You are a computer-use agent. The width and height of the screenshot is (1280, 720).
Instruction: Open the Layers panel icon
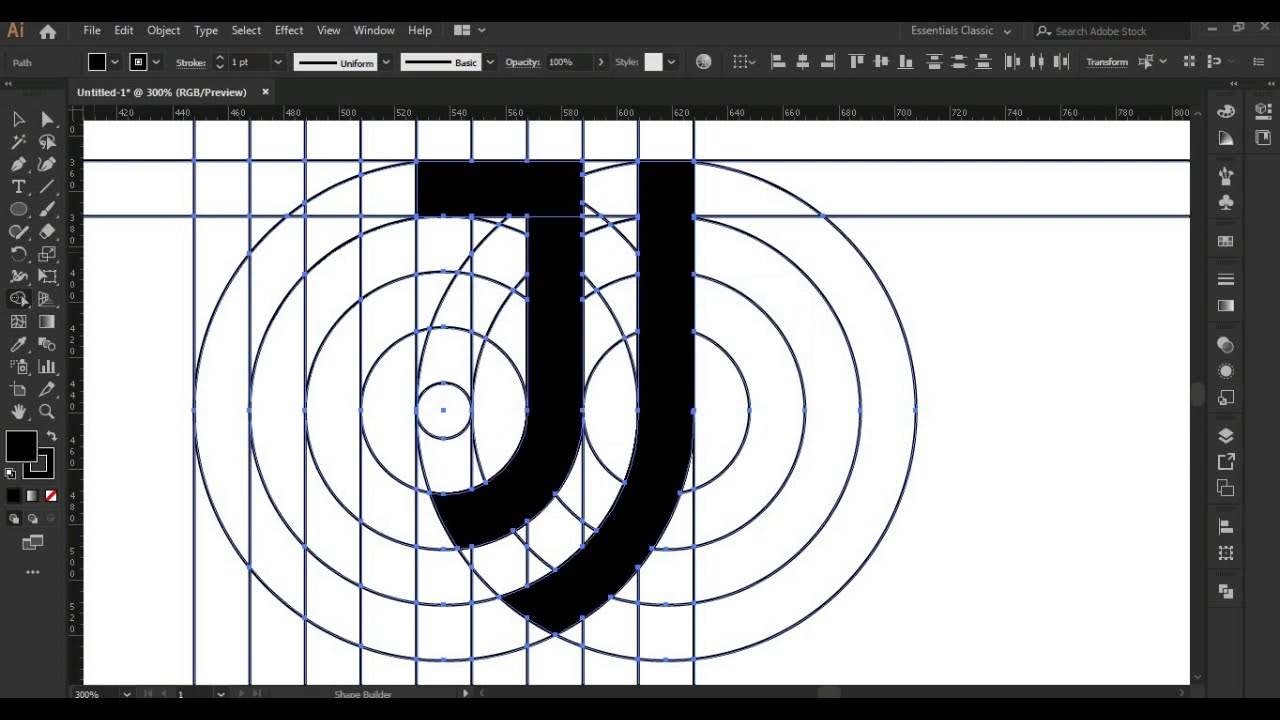[1226, 436]
